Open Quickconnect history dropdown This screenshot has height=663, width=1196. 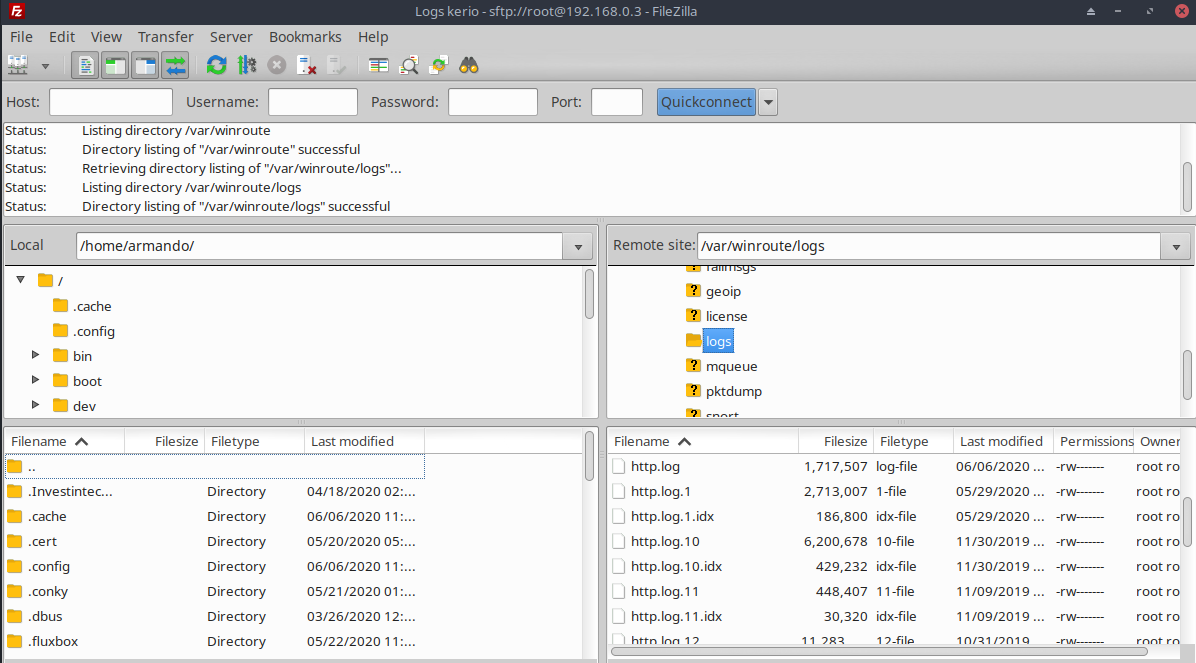click(x=768, y=102)
